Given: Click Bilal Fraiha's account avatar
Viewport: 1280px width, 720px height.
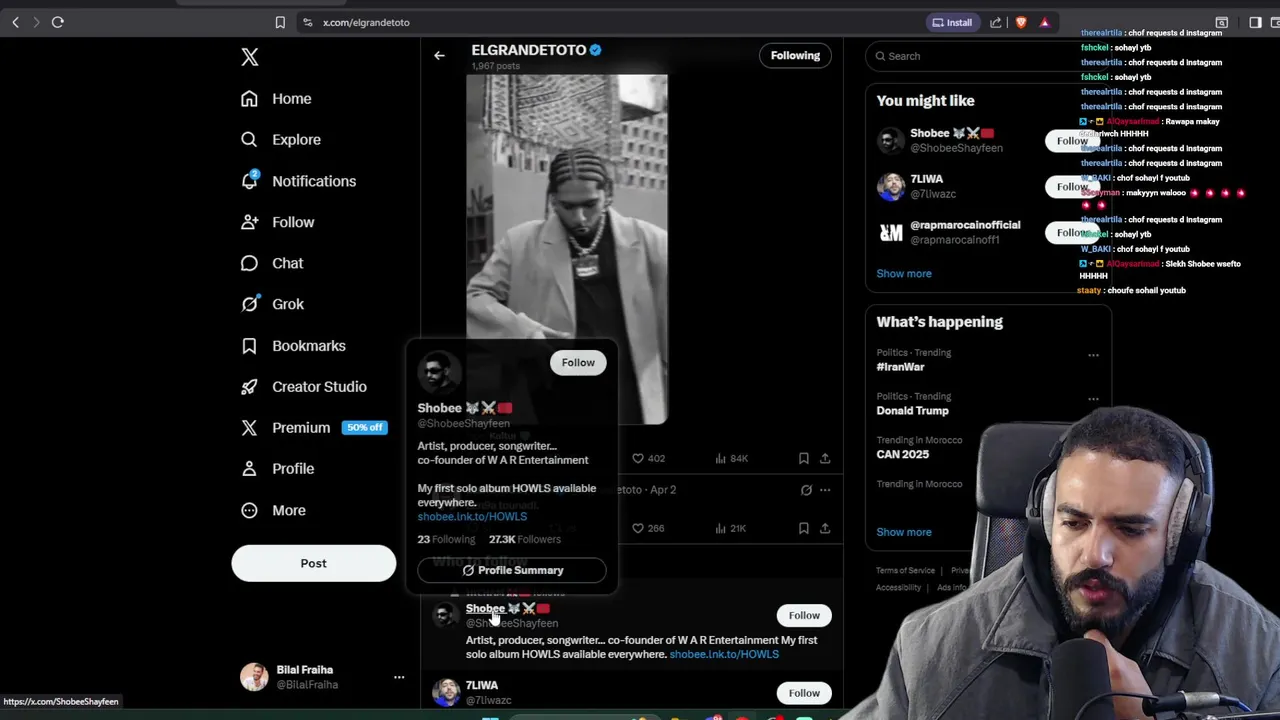Looking at the screenshot, I should click(x=254, y=677).
